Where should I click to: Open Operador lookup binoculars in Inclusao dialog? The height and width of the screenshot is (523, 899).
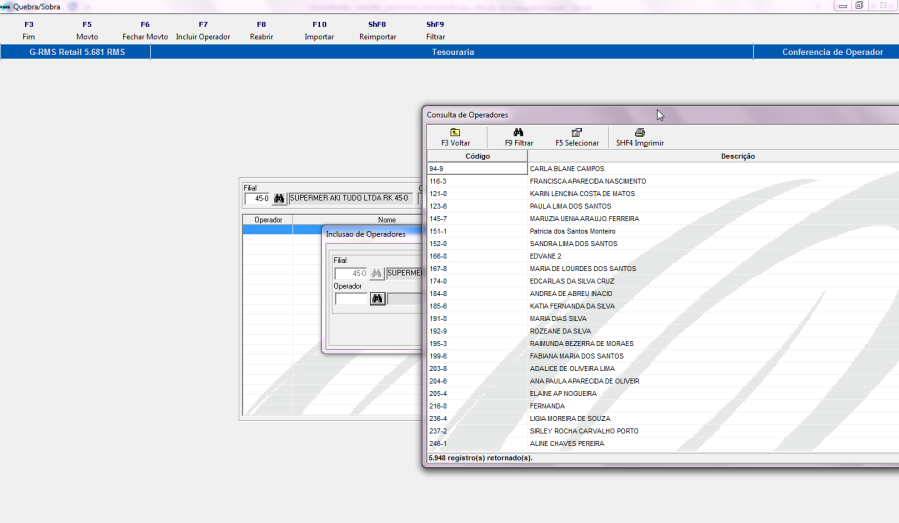click(x=377, y=299)
